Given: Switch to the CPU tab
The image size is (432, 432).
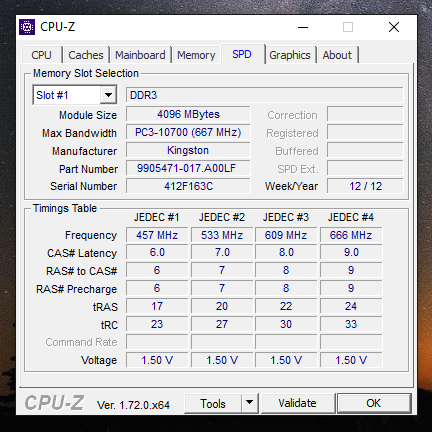Looking at the screenshot, I should 42,55.
